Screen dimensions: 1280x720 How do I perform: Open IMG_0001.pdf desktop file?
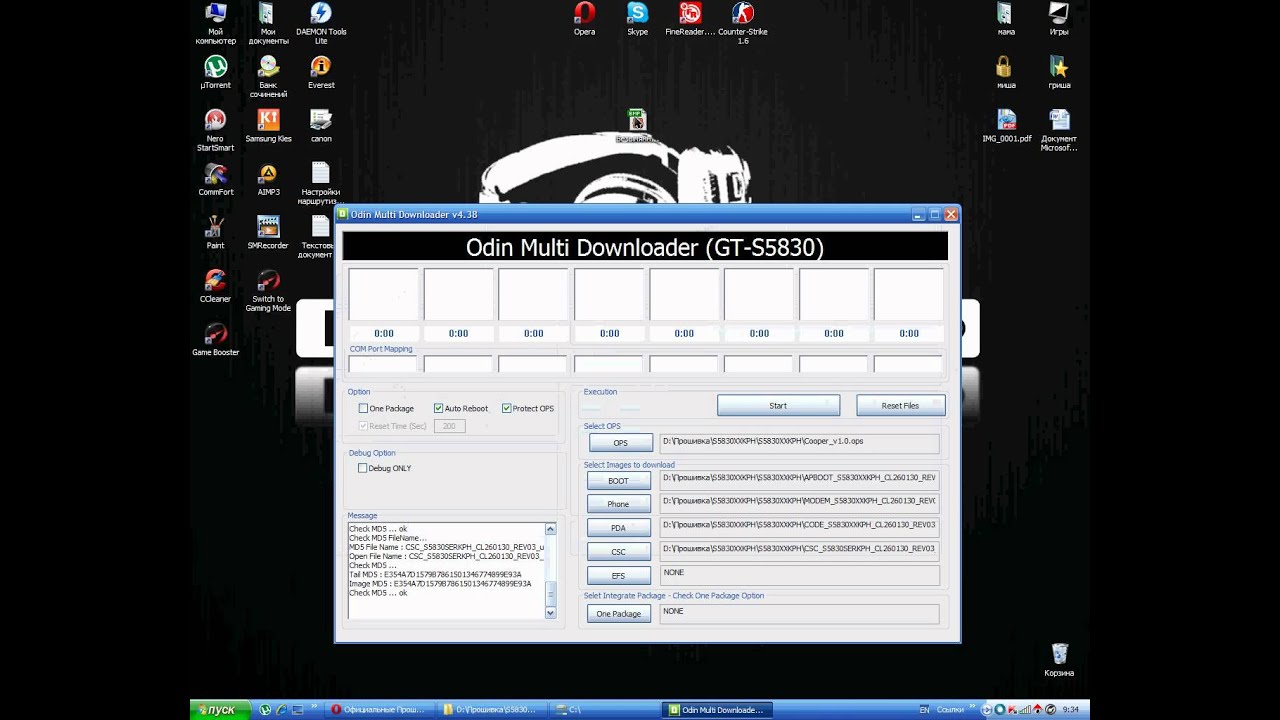tap(1006, 126)
